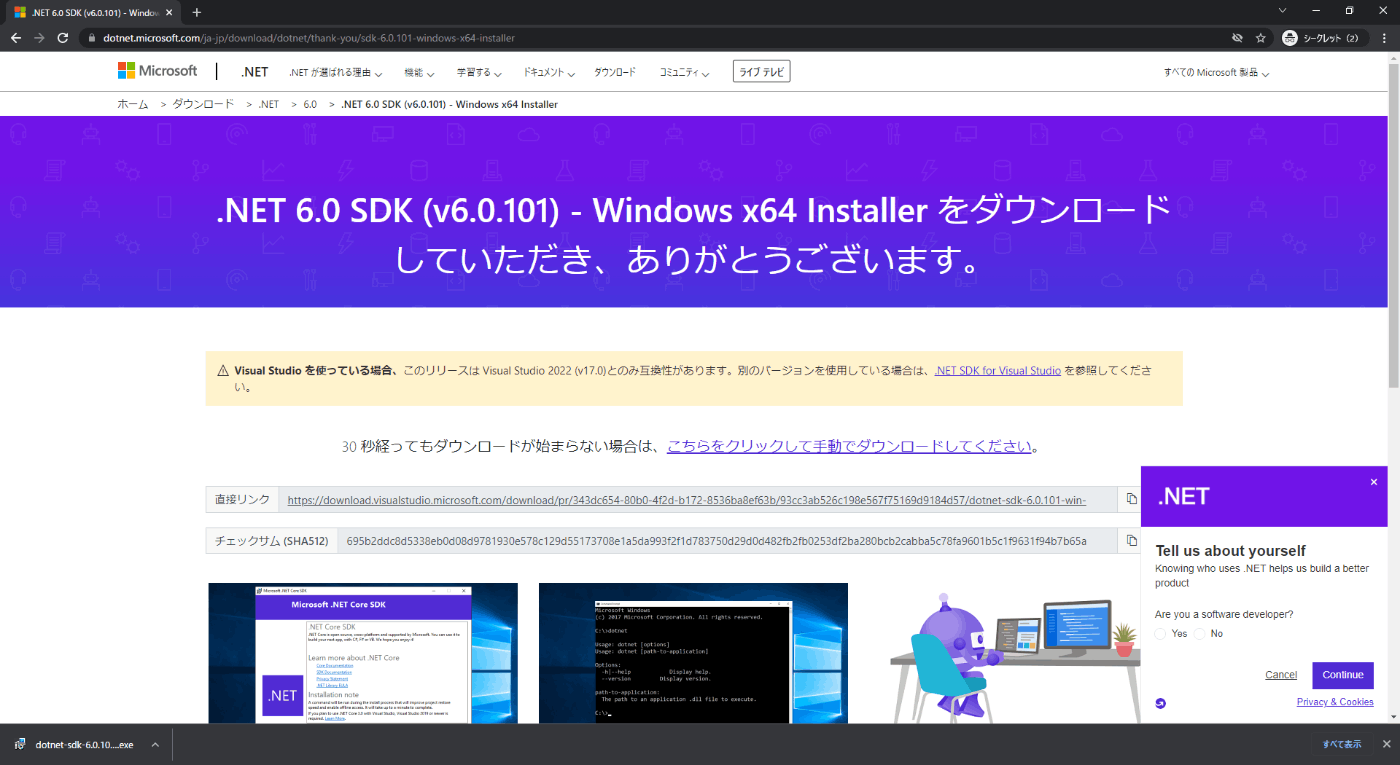This screenshot has width=1400, height=765.
Task: Open the .NET Core SDK installer screenshot
Action: 363,653
